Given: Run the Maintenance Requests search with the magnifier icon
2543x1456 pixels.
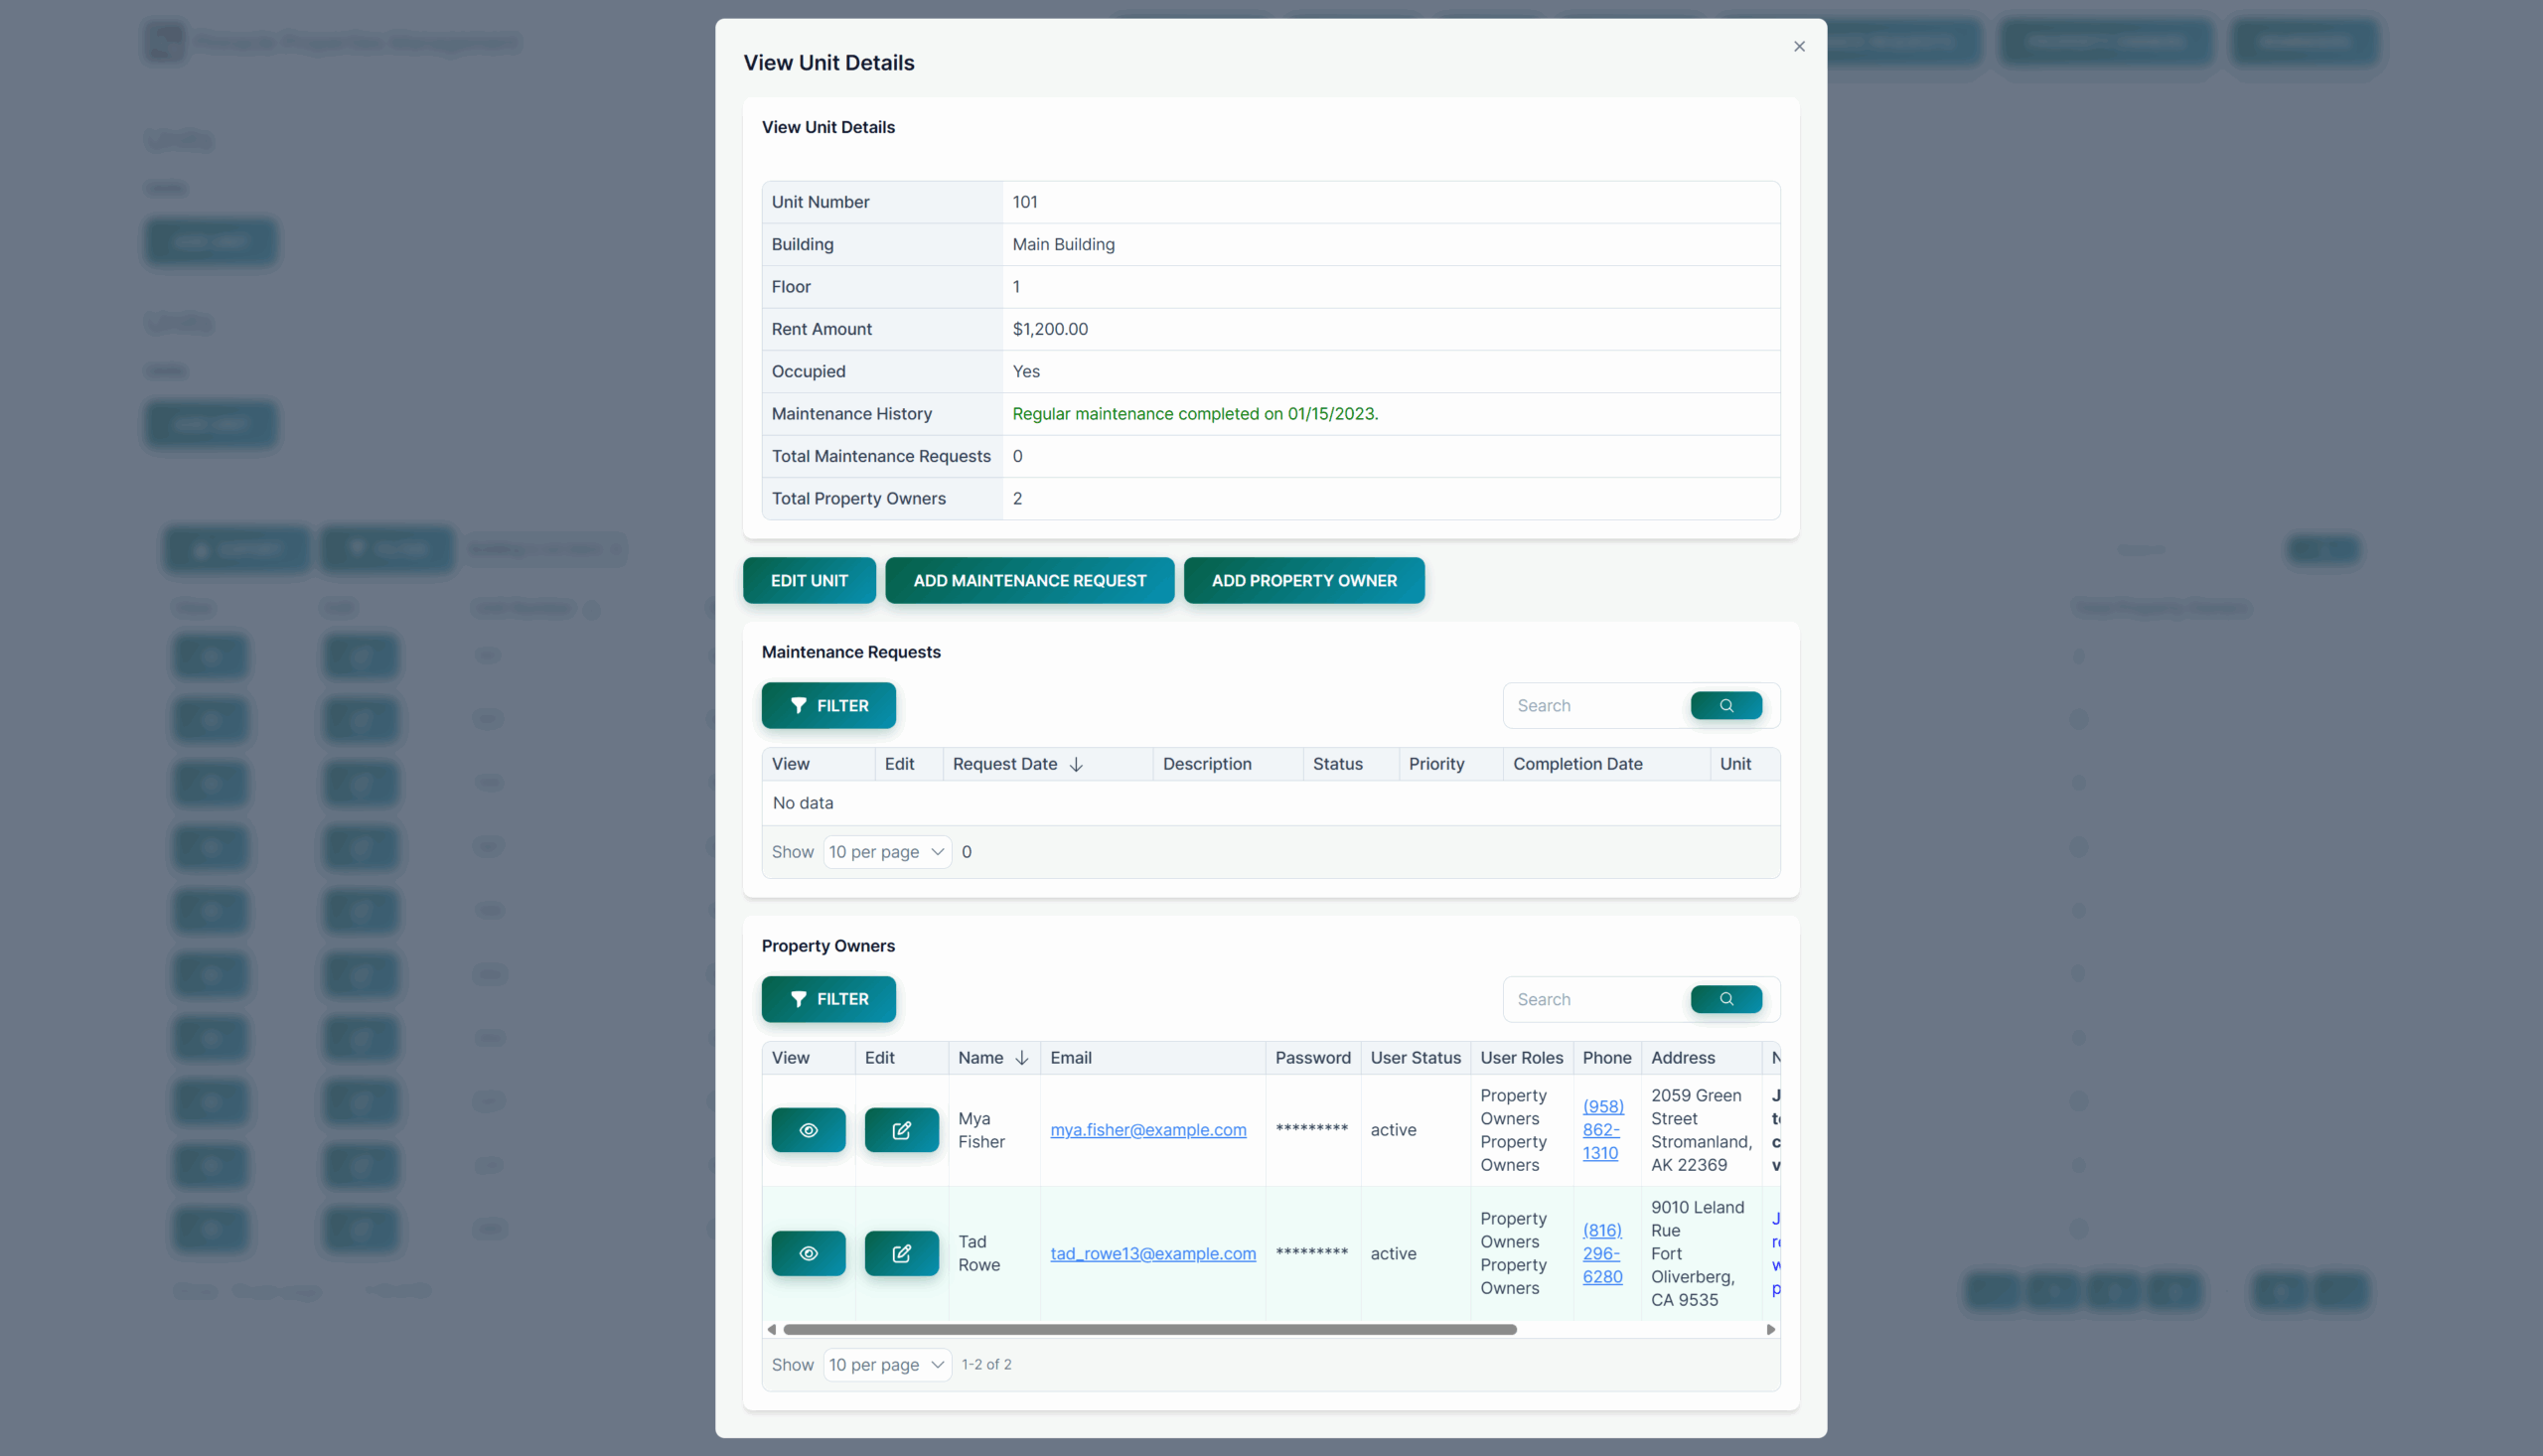Looking at the screenshot, I should 1725,705.
